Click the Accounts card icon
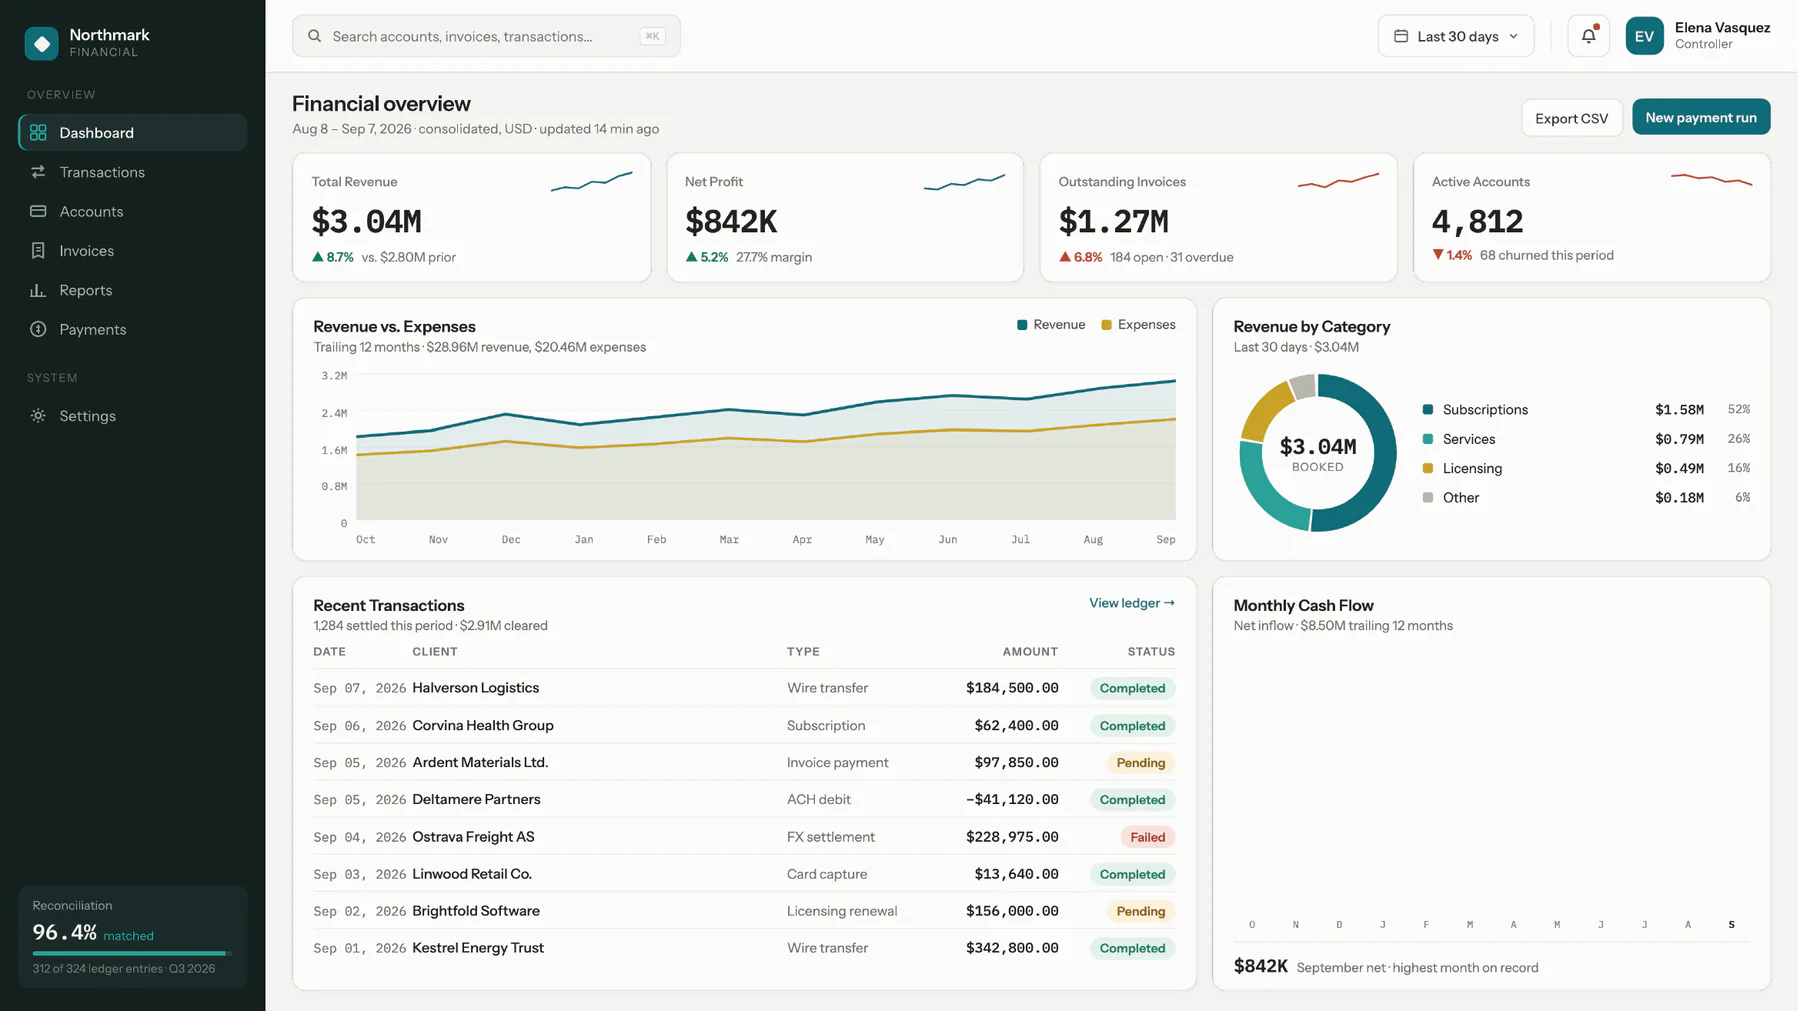1800x1011 pixels. [x=38, y=211]
